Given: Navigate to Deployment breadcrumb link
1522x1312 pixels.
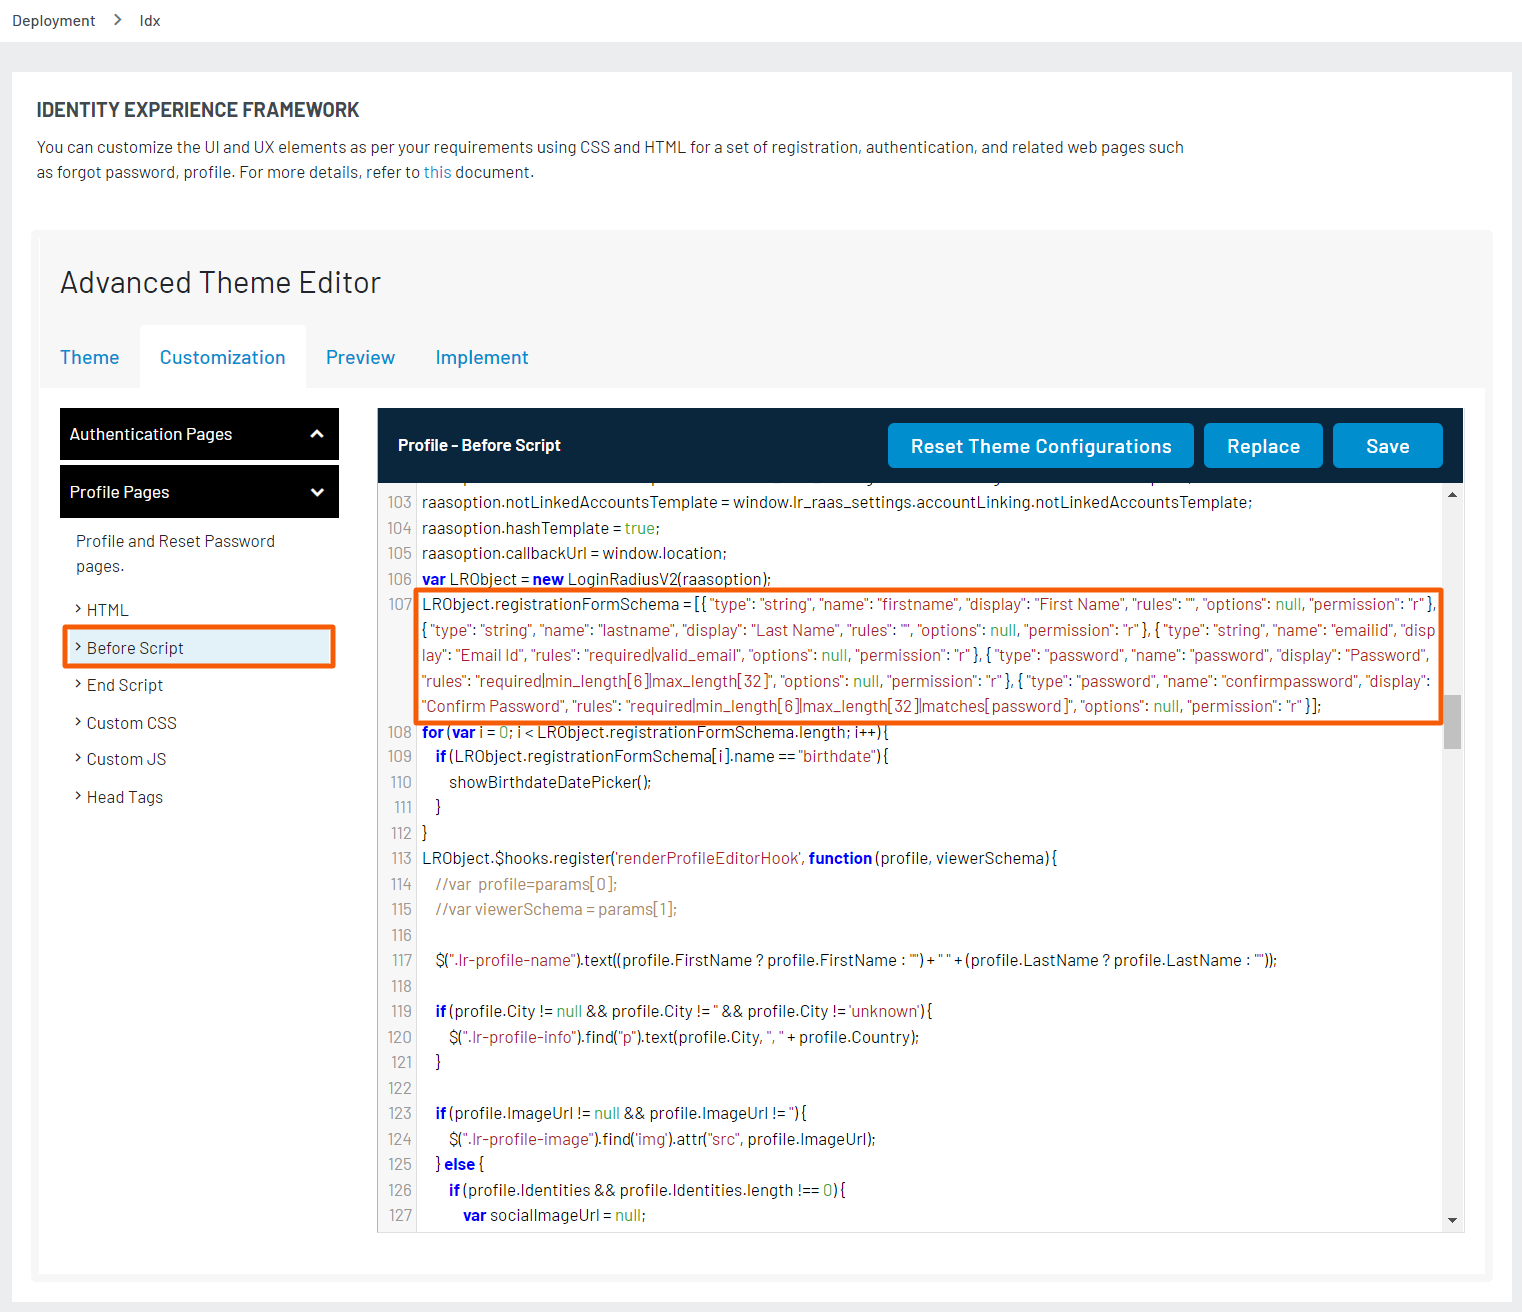Looking at the screenshot, I should coord(52,19).
